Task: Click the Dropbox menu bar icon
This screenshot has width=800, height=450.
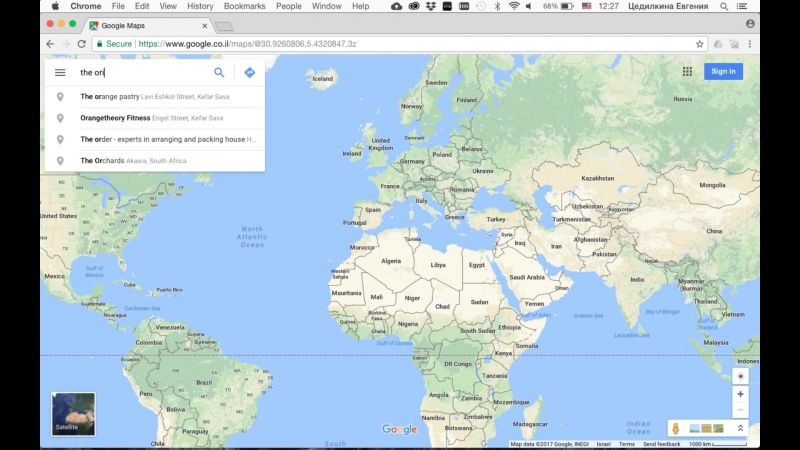Action: tap(431, 6)
